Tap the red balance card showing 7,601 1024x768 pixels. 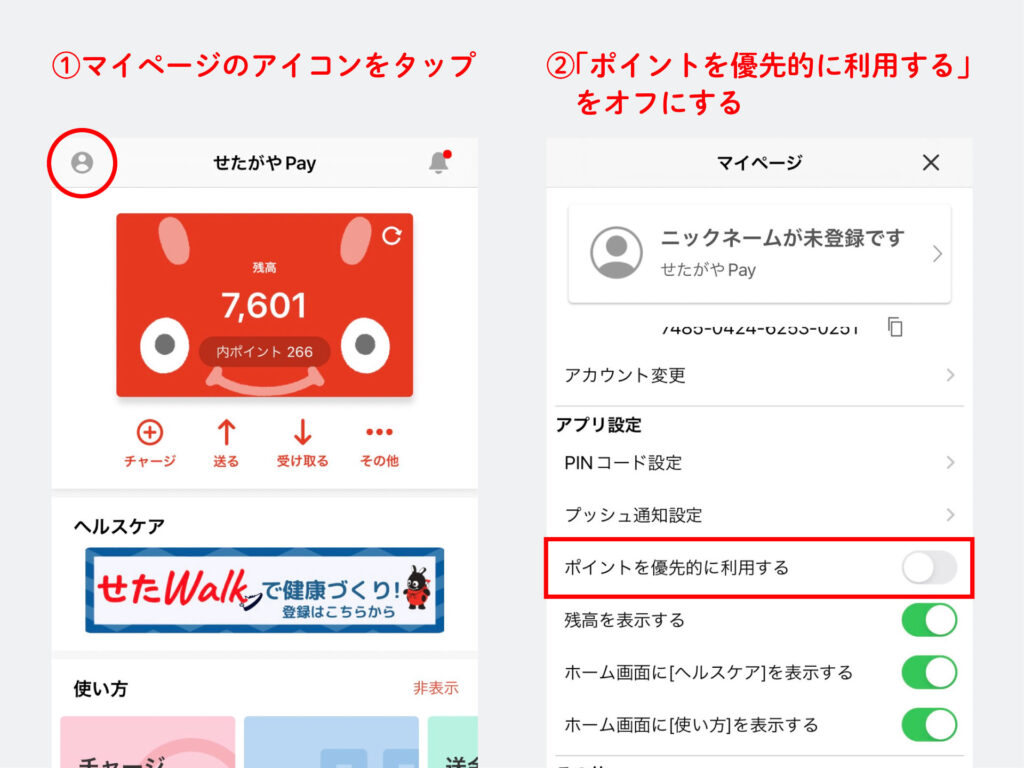coord(264,305)
